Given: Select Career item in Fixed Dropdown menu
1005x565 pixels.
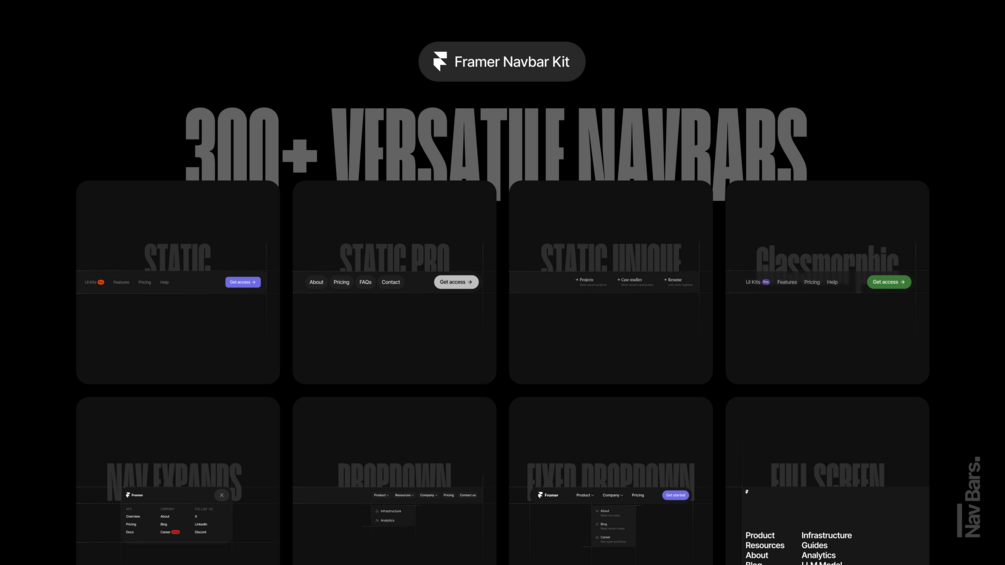Looking at the screenshot, I should (610, 539).
